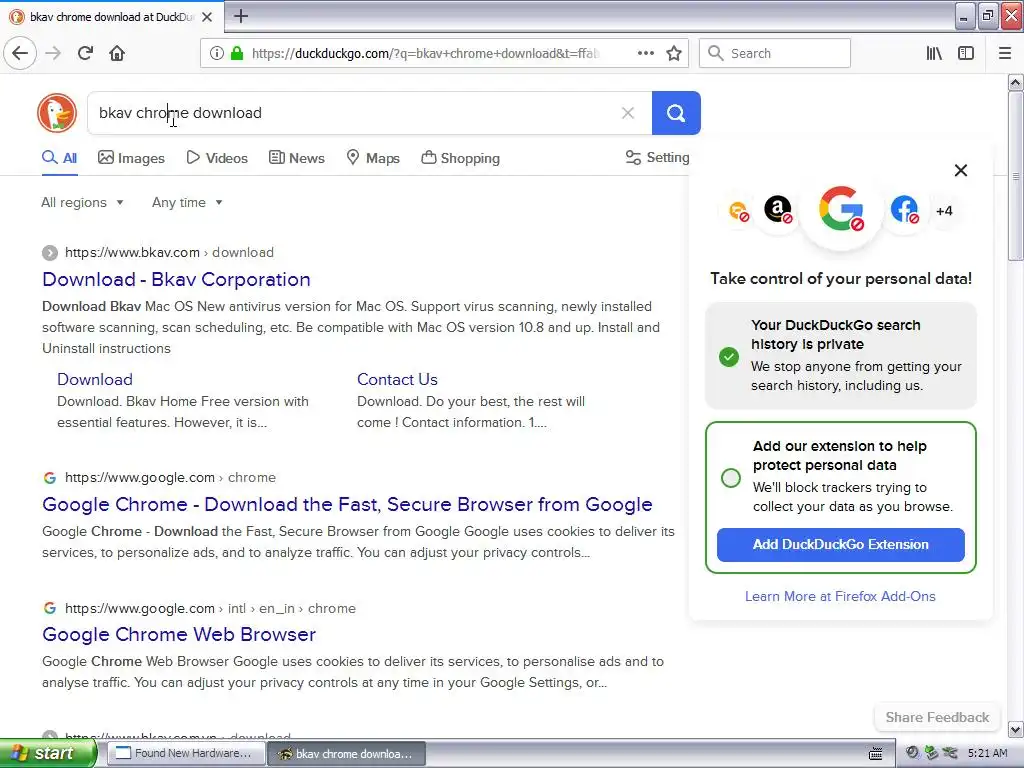Image resolution: width=1024 pixels, height=768 pixels.
Task: Open the Windows start menu
Action: tap(48, 753)
